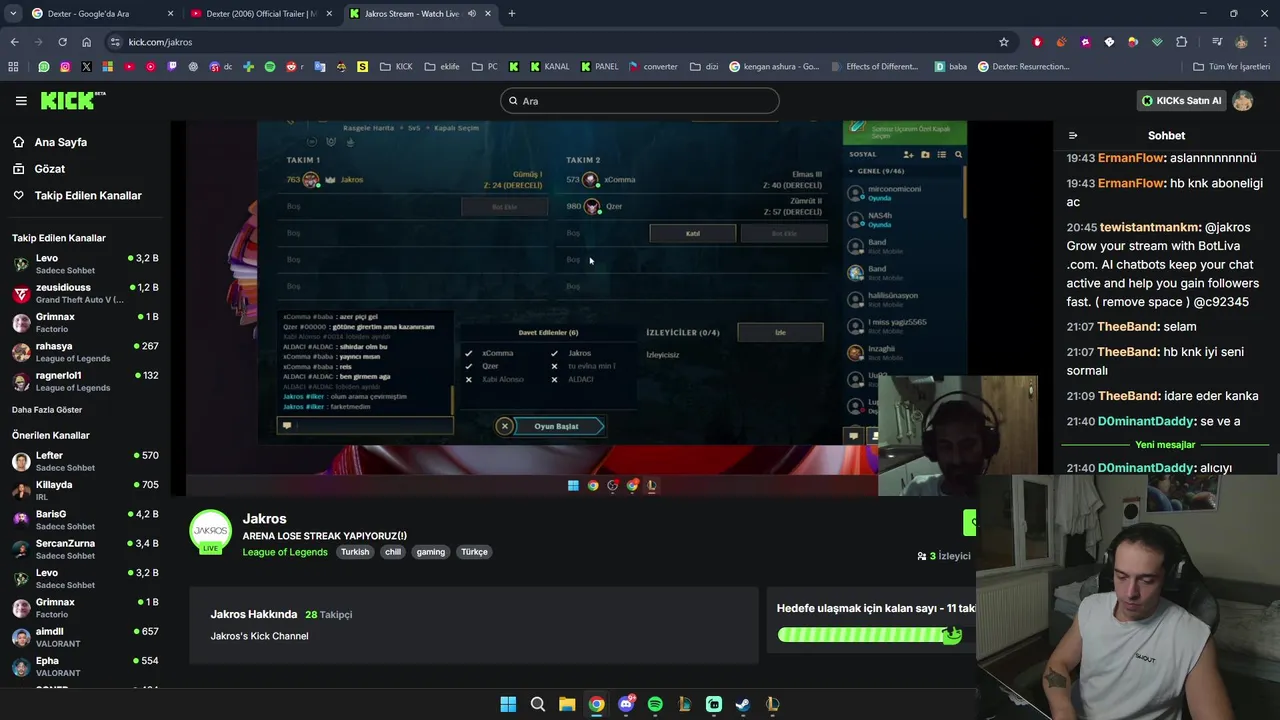
Task: Collapse the chat panel icon beside Sohbet
Action: click(1073, 135)
